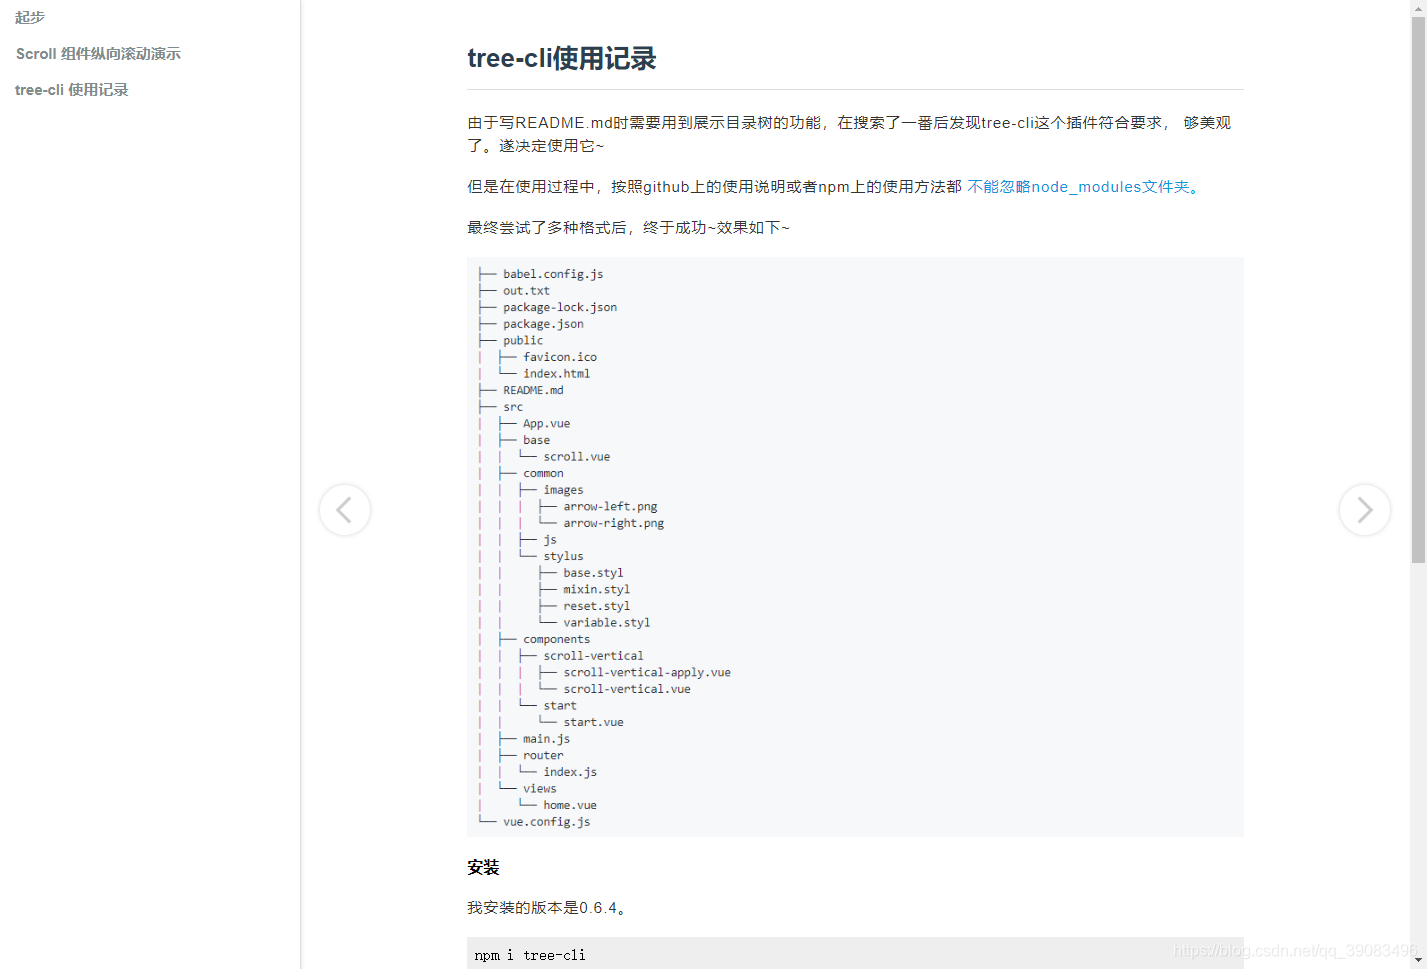
Task: Click start.vue in the tree
Action: tap(593, 722)
